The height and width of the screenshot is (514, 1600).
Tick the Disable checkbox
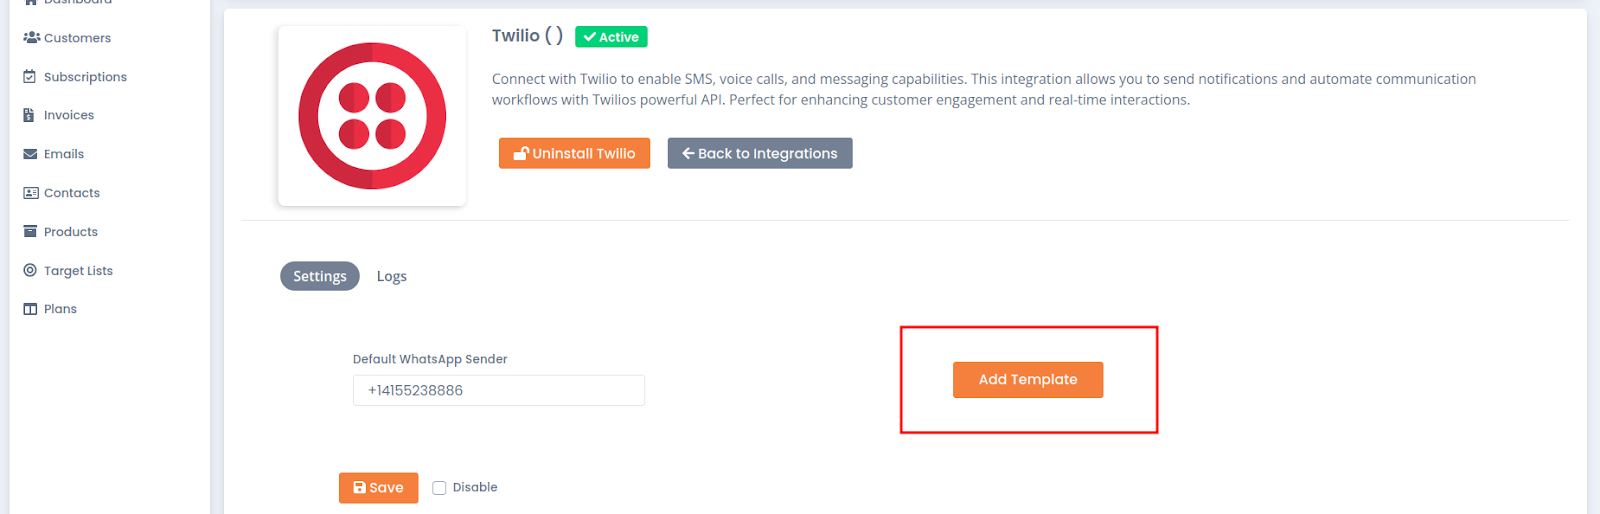coord(439,488)
